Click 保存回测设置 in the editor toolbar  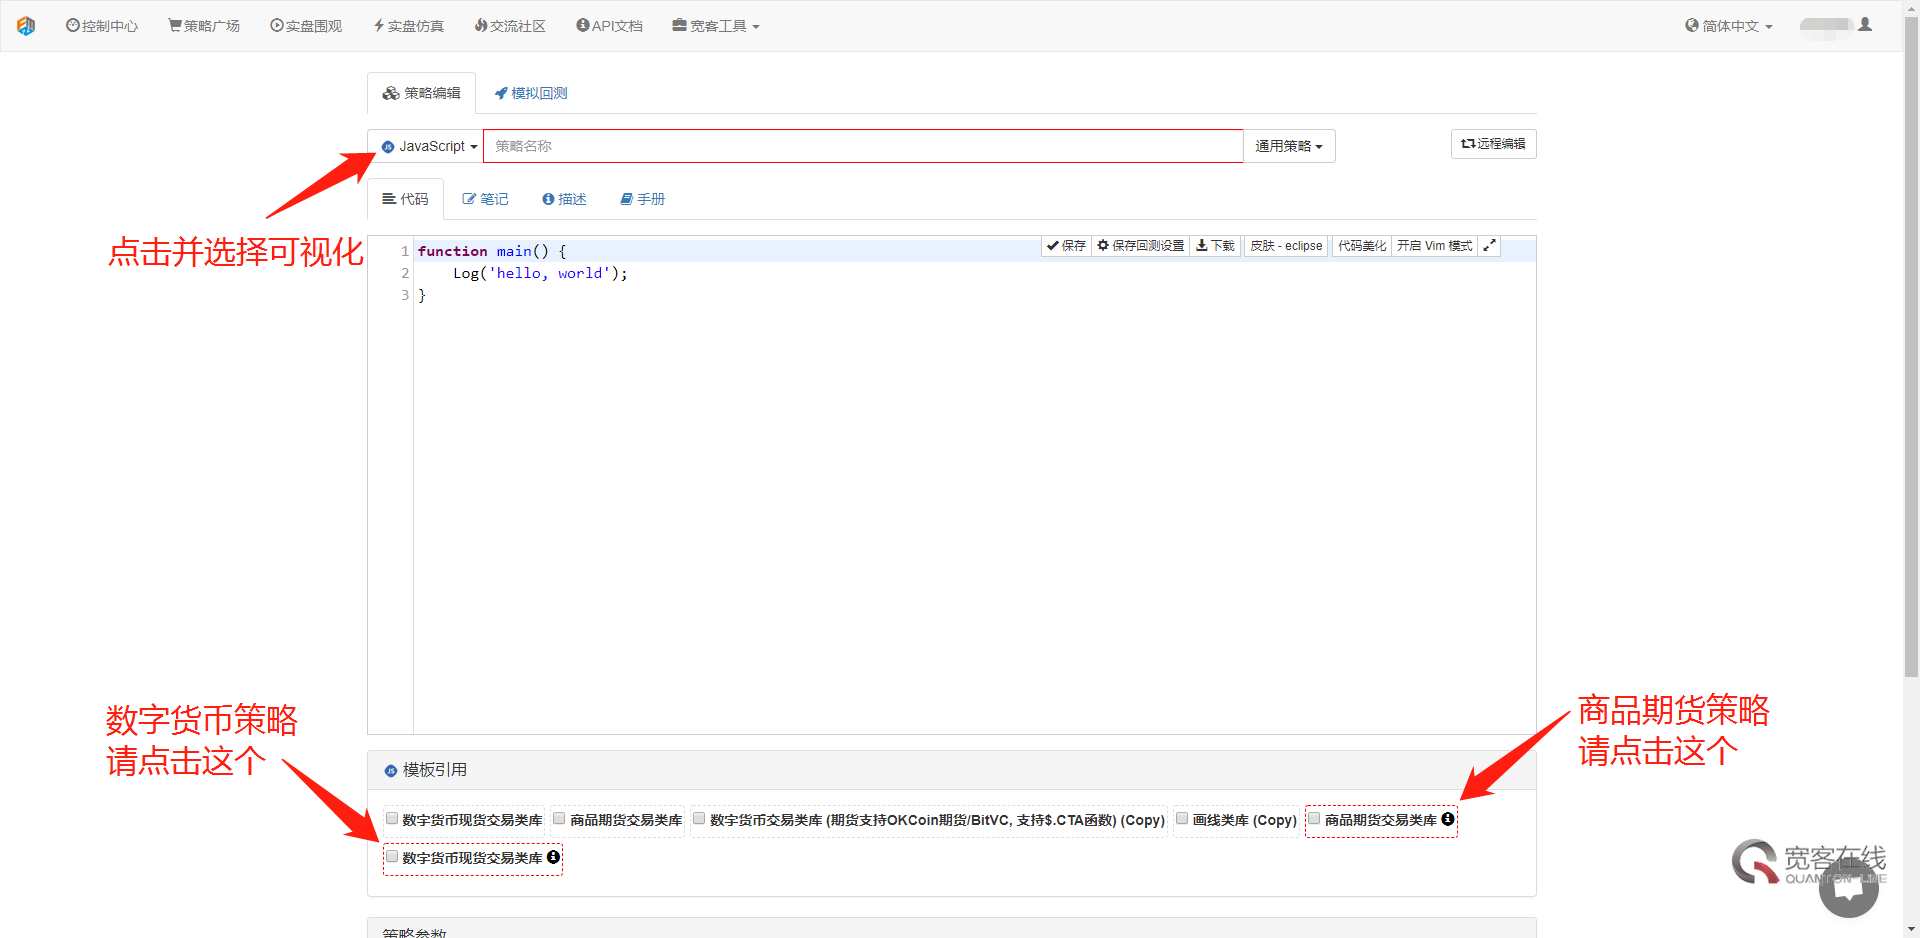click(1140, 246)
